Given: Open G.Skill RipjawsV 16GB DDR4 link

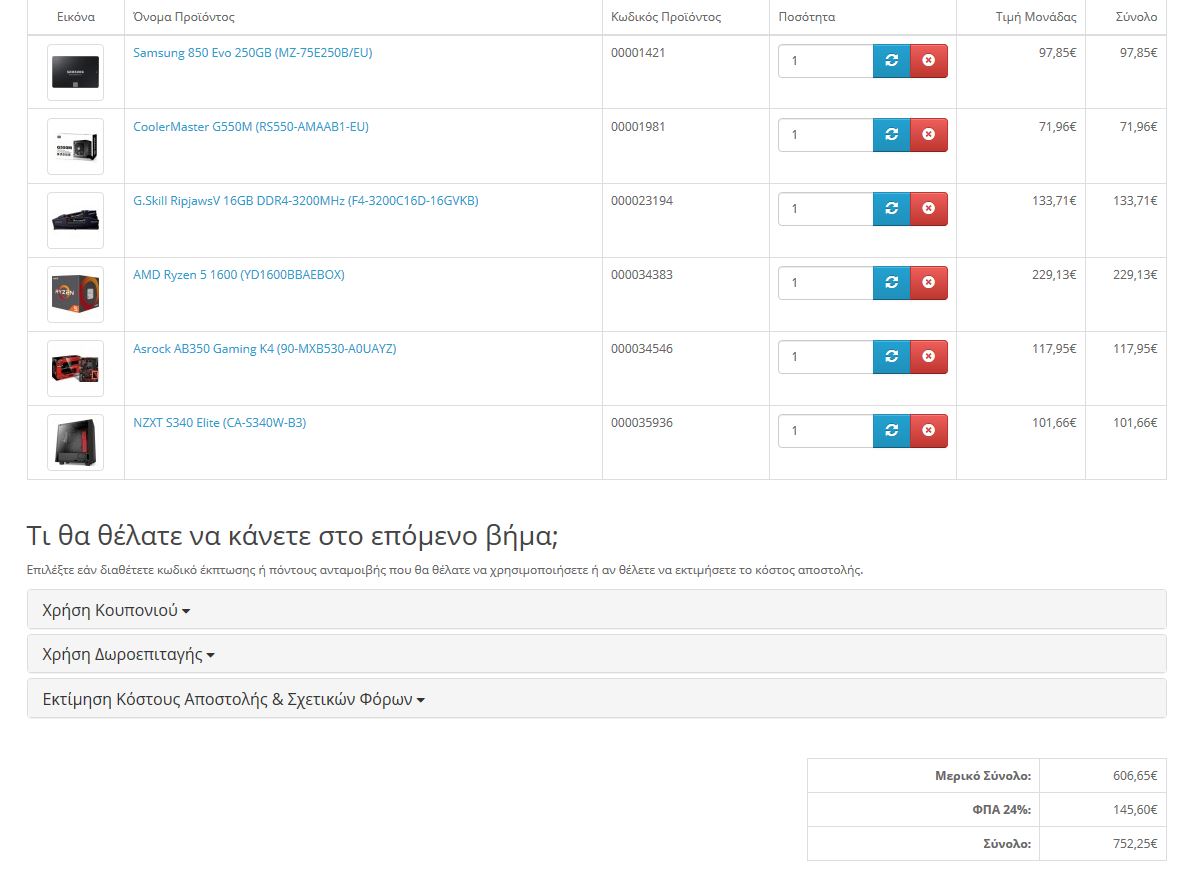Looking at the screenshot, I should 306,200.
